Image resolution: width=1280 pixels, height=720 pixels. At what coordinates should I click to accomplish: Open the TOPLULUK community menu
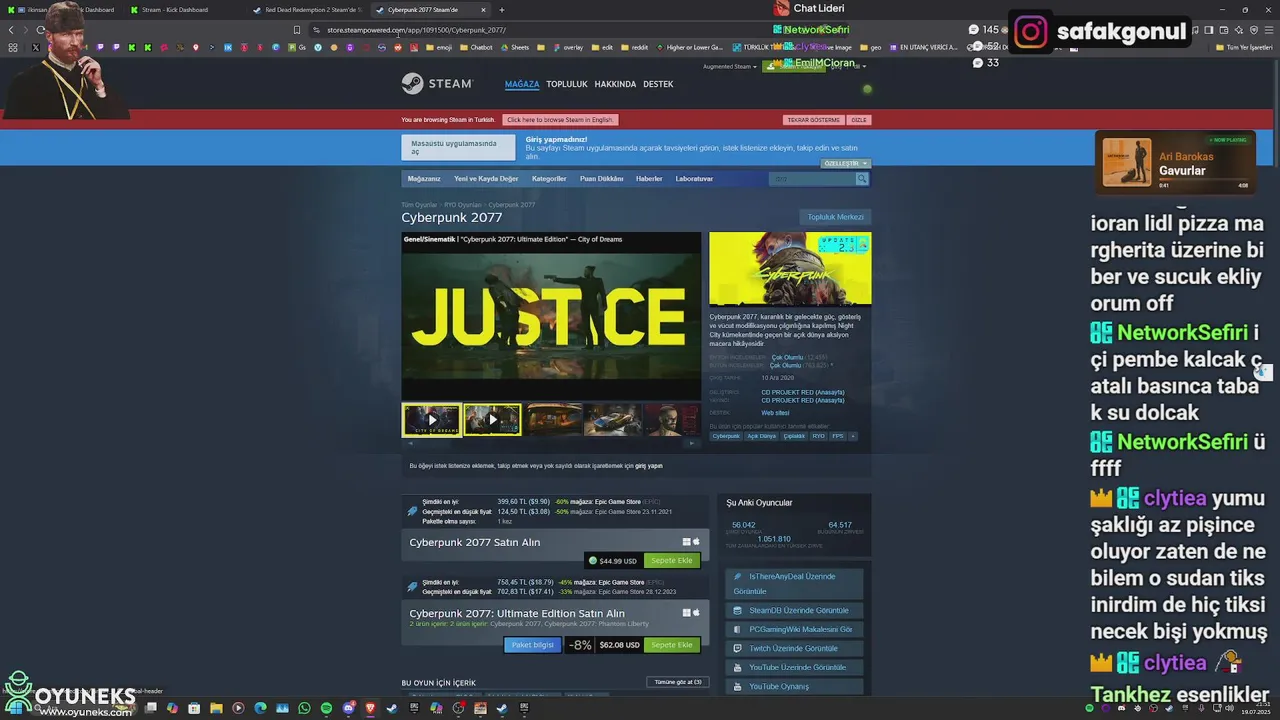567,84
